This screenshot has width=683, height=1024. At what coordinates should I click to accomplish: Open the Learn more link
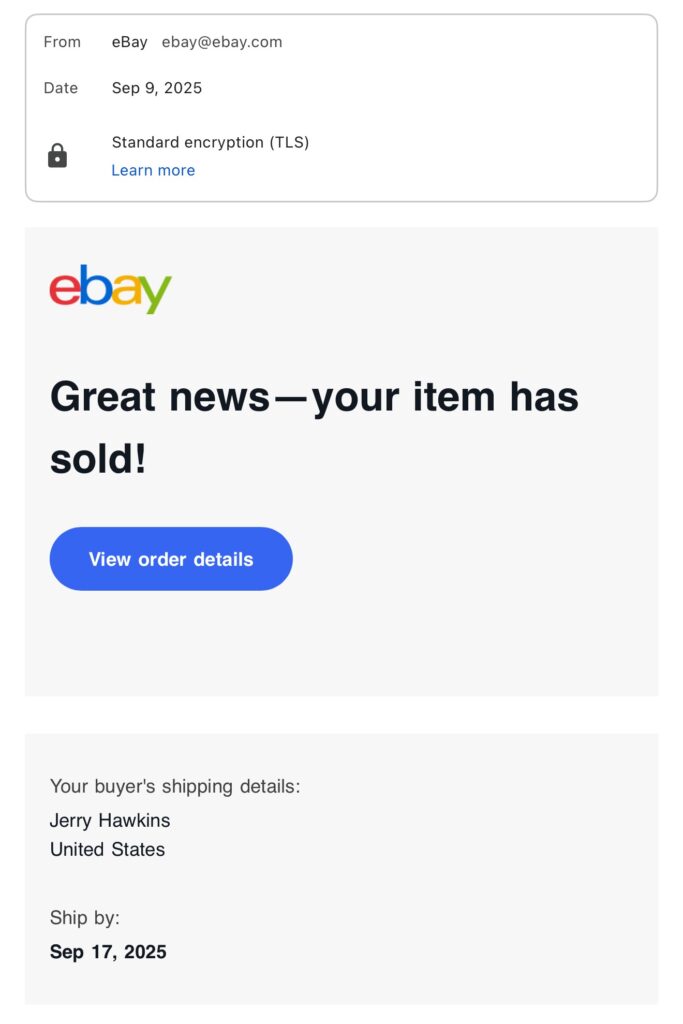(x=153, y=170)
